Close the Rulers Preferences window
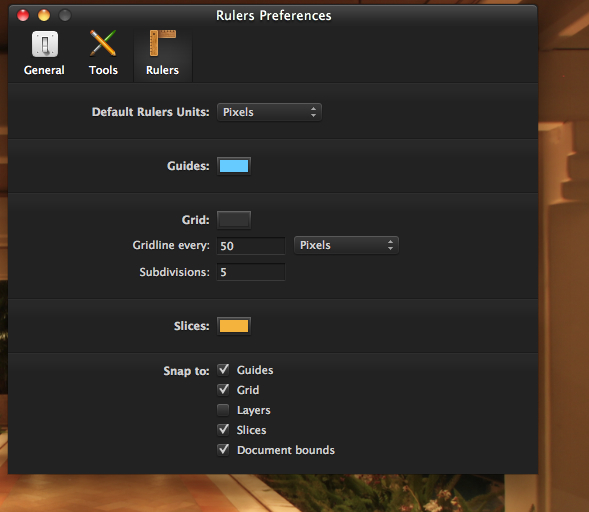589x512 pixels. (x=23, y=15)
